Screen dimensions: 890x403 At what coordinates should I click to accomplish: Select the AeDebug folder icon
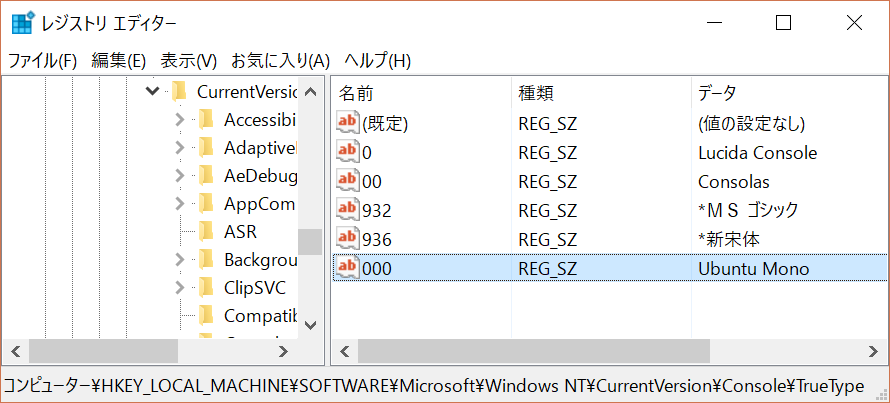pyautogui.click(x=207, y=176)
